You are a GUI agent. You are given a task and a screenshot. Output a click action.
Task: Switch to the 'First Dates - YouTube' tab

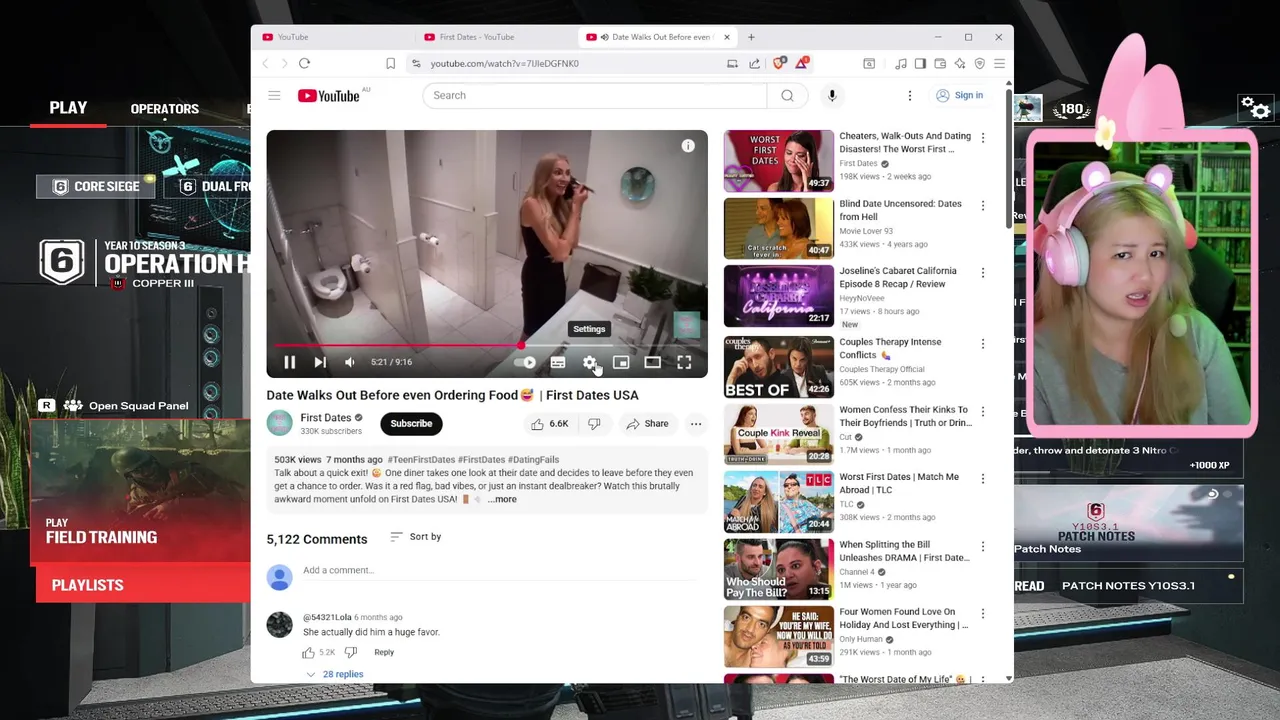coord(497,37)
